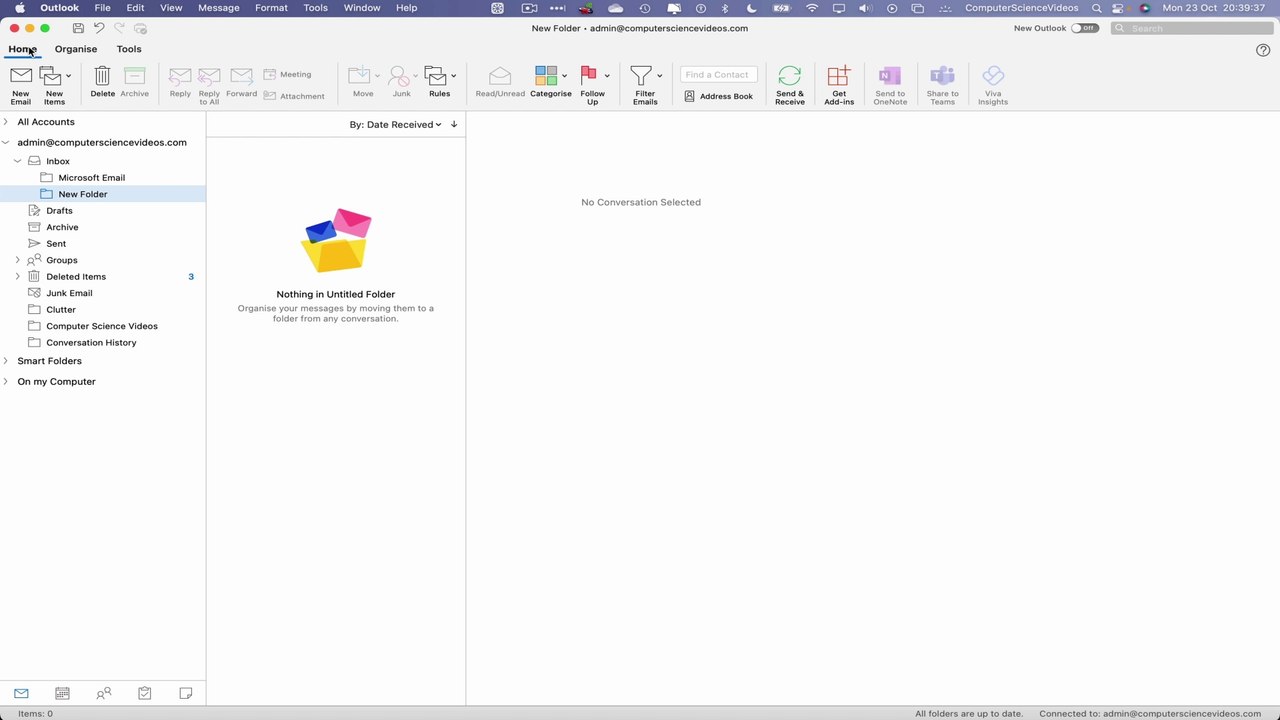This screenshot has width=1280, height=720.
Task: Open Viva Insights
Action: point(993,85)
